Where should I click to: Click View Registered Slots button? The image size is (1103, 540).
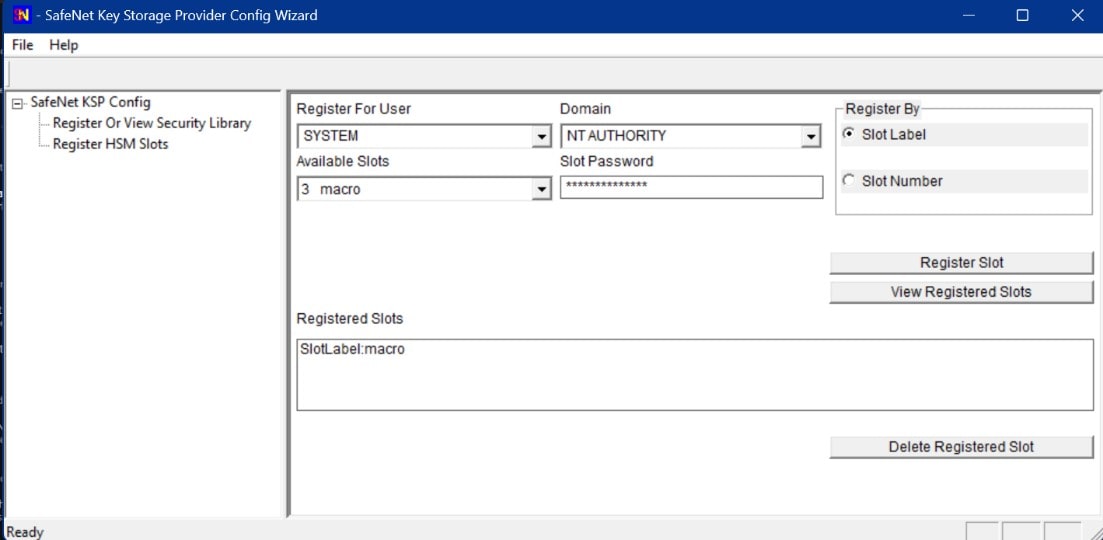click(x=960, y=292)
